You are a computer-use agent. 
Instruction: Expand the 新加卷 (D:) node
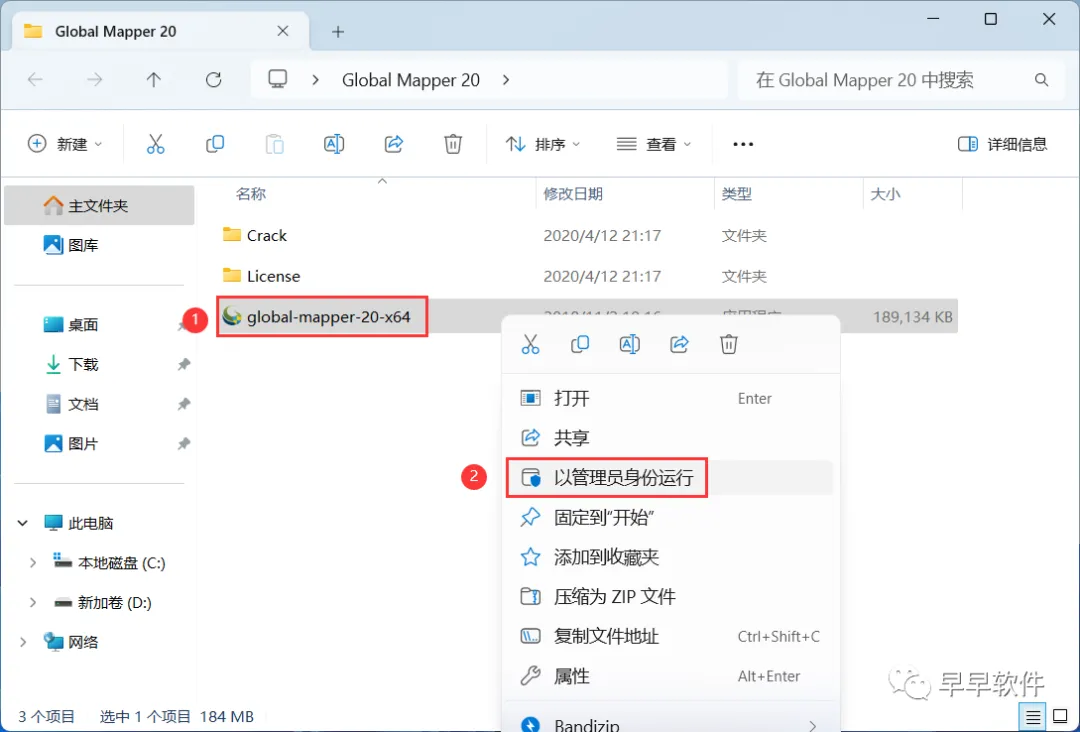(x=32, y=603)
